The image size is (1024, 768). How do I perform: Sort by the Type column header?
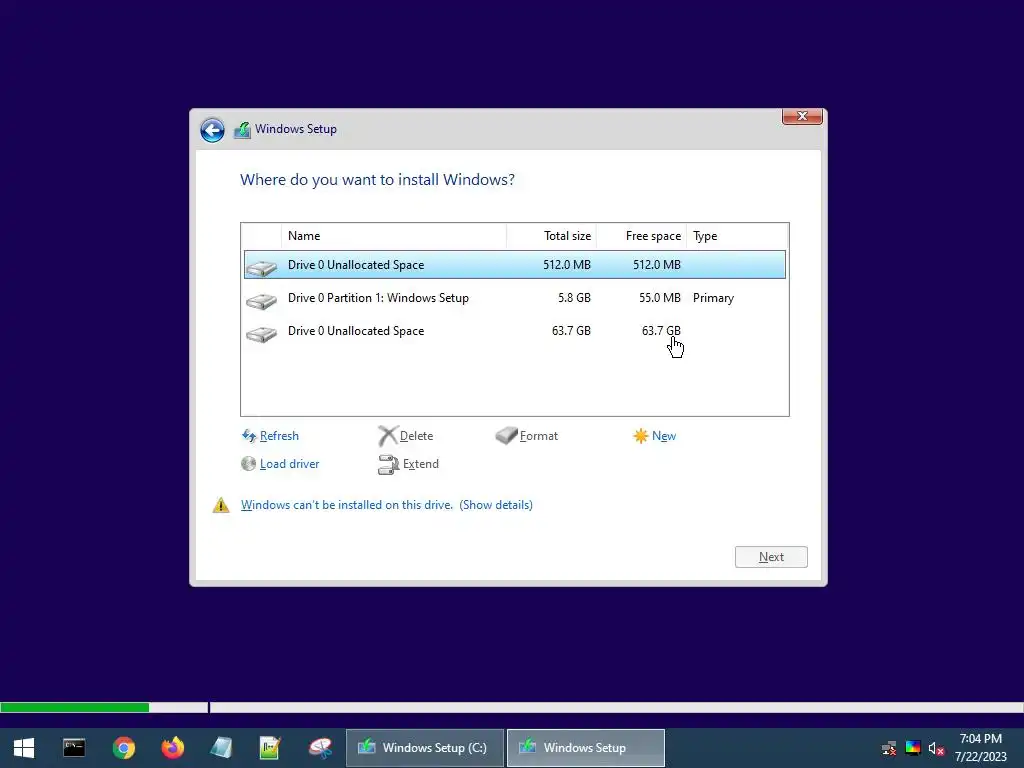click(x=737, y=236)
